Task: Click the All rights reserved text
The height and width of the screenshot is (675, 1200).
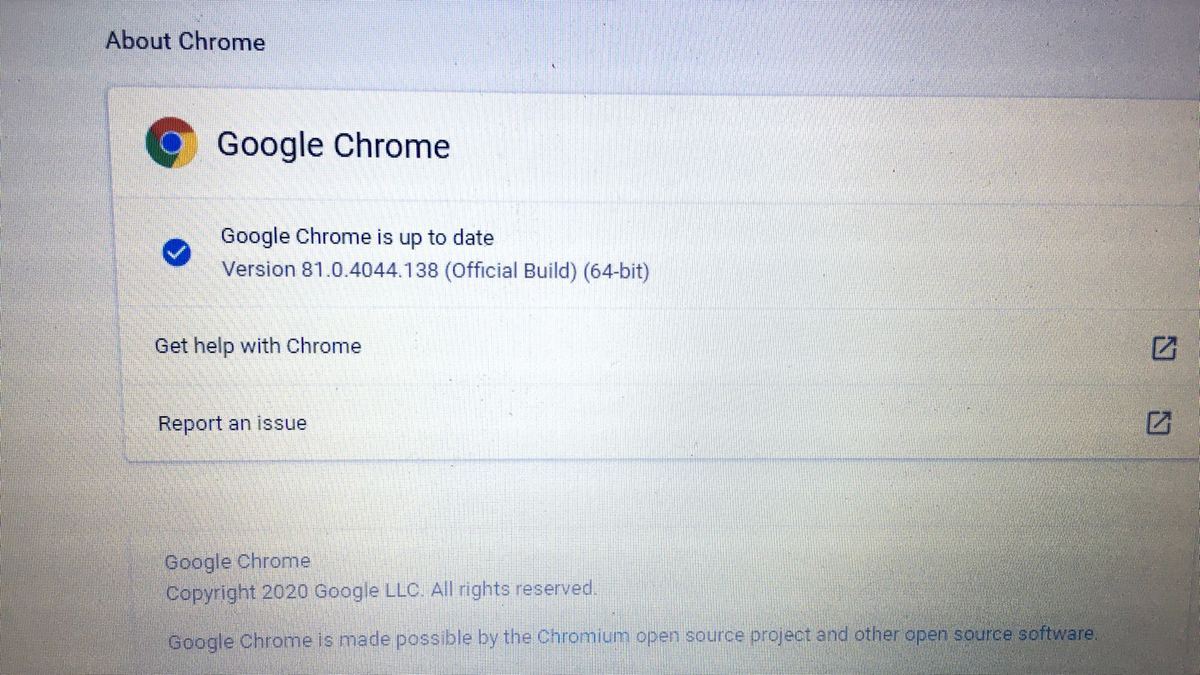Action: click(515, 589)
